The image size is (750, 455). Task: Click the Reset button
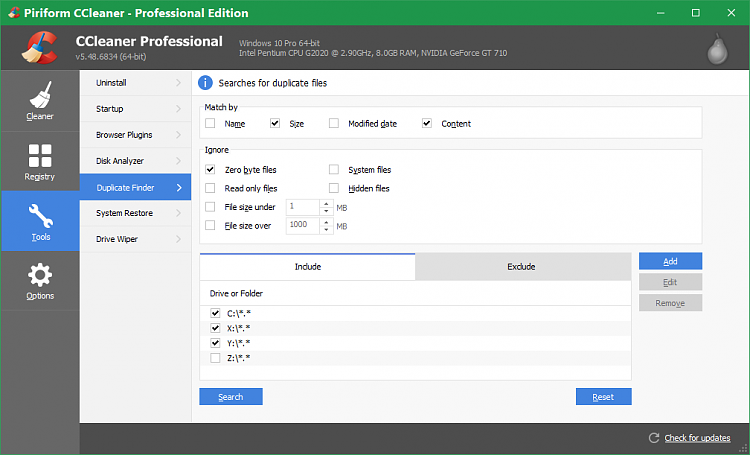pyautogui.click(x=603, y=397)
